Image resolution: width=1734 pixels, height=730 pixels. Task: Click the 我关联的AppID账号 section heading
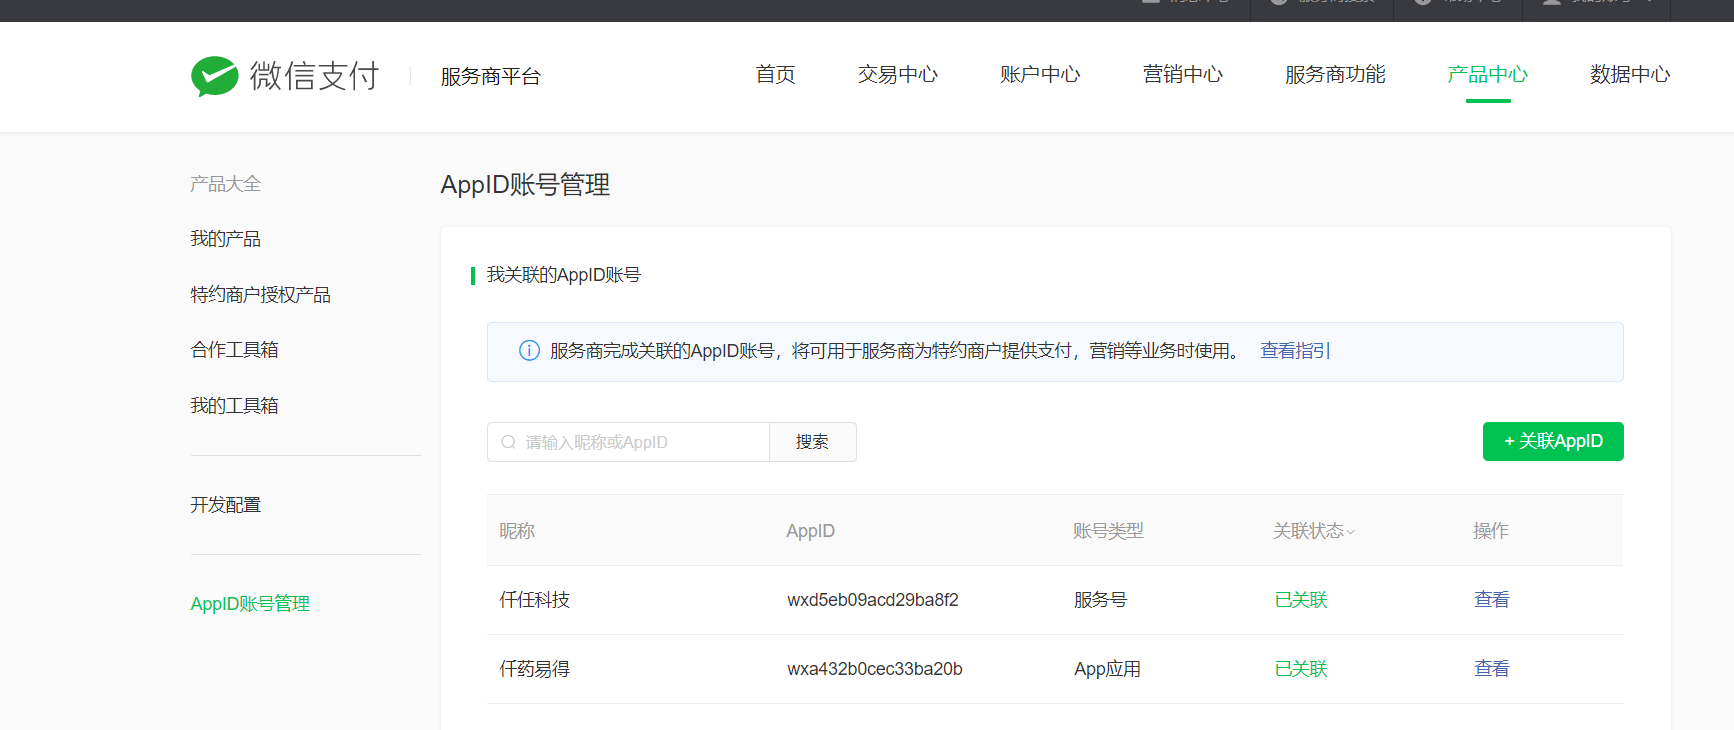563,275
